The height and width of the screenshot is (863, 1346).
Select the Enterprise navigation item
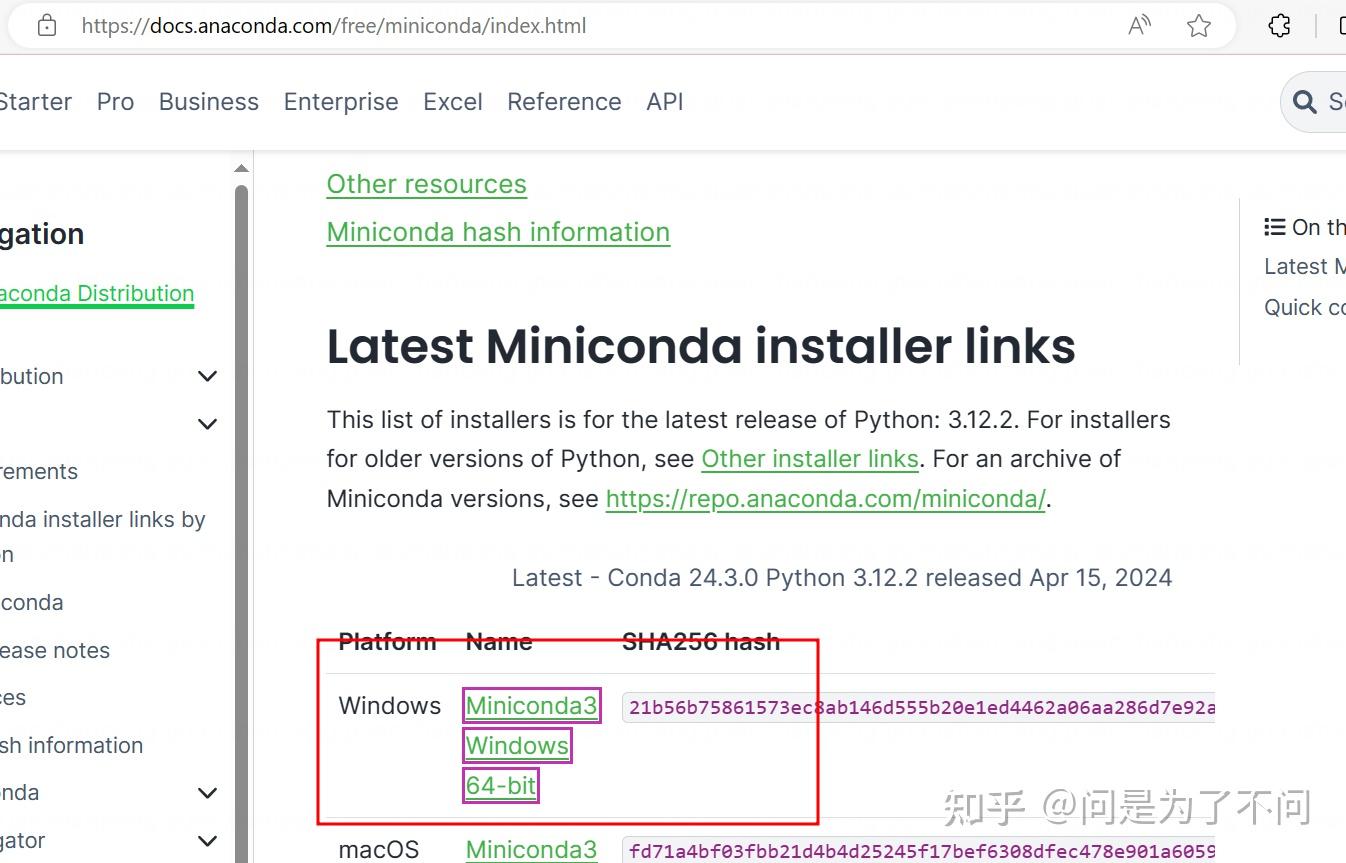point(341,101)
